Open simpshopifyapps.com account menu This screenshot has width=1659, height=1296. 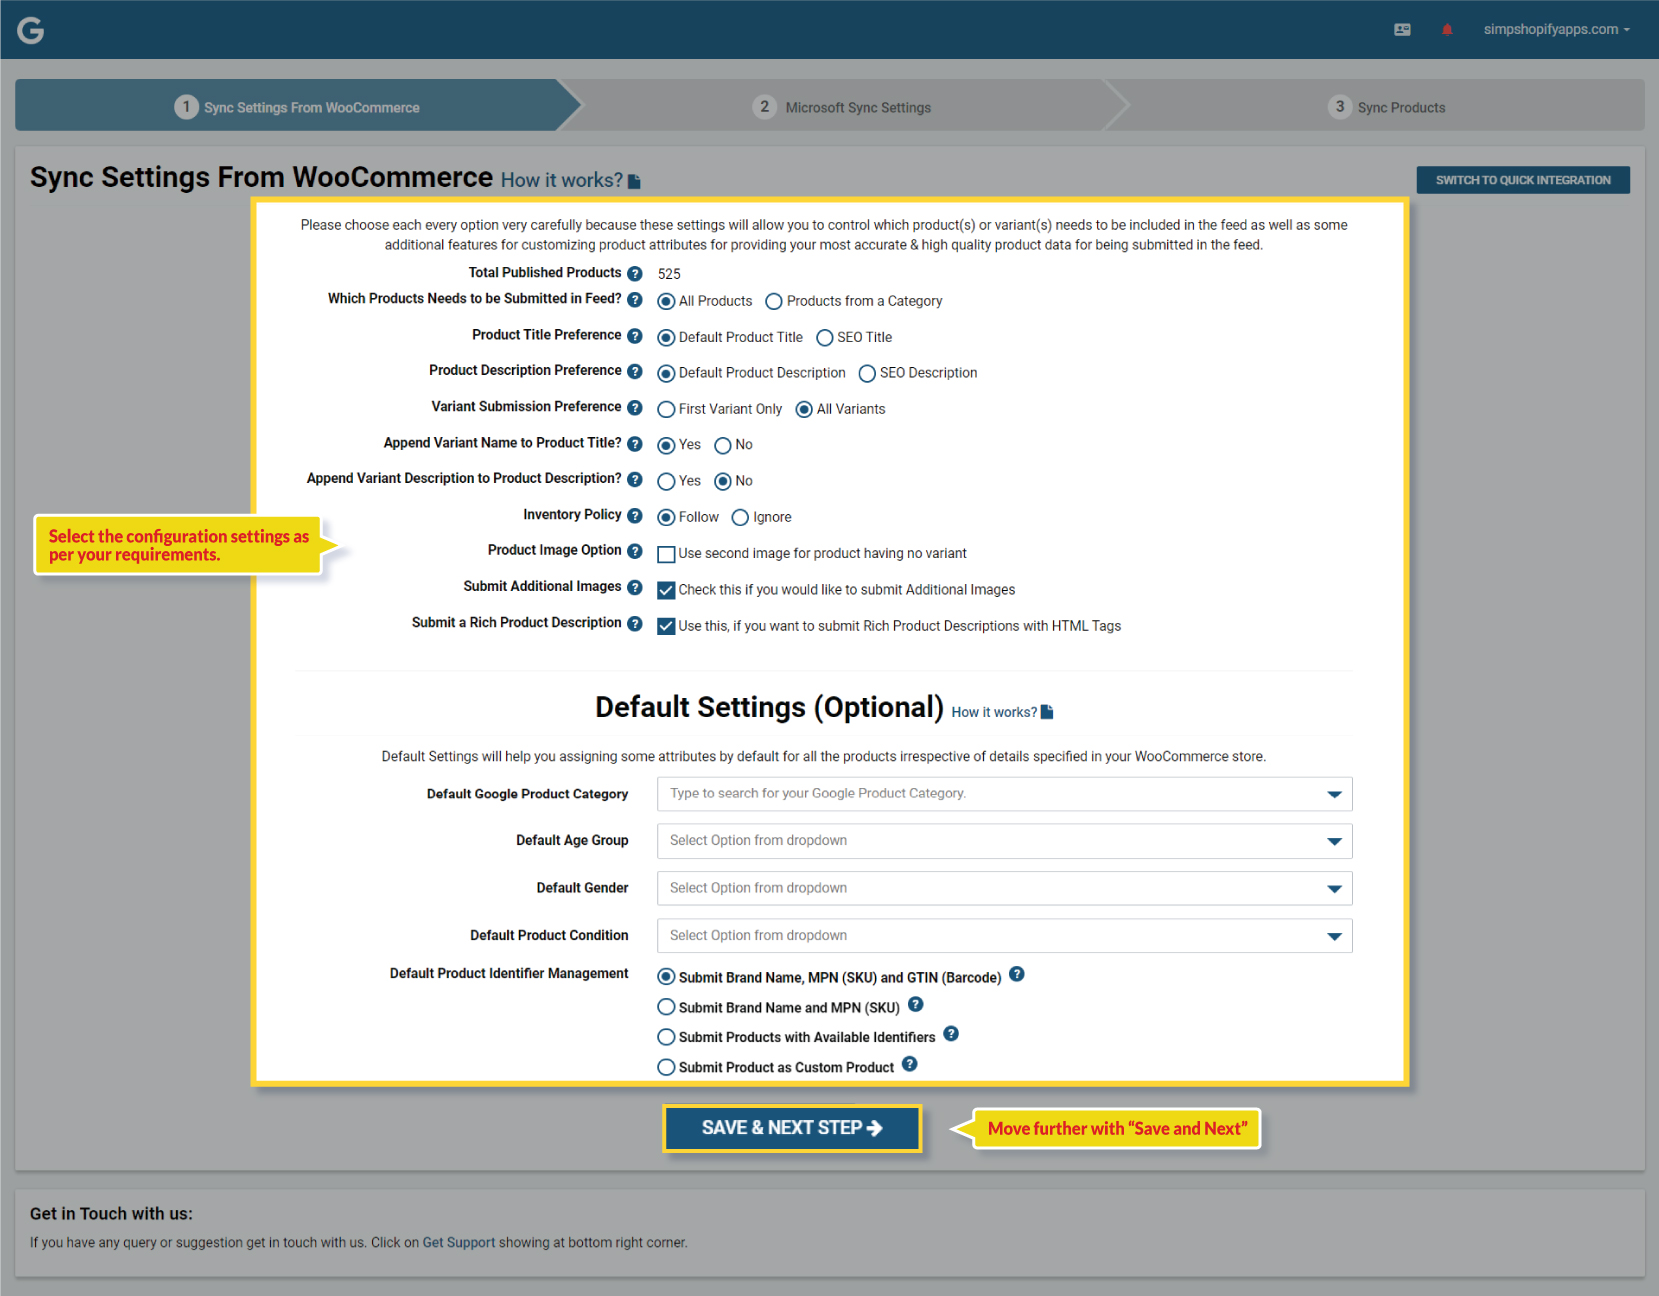[1556, 30]
